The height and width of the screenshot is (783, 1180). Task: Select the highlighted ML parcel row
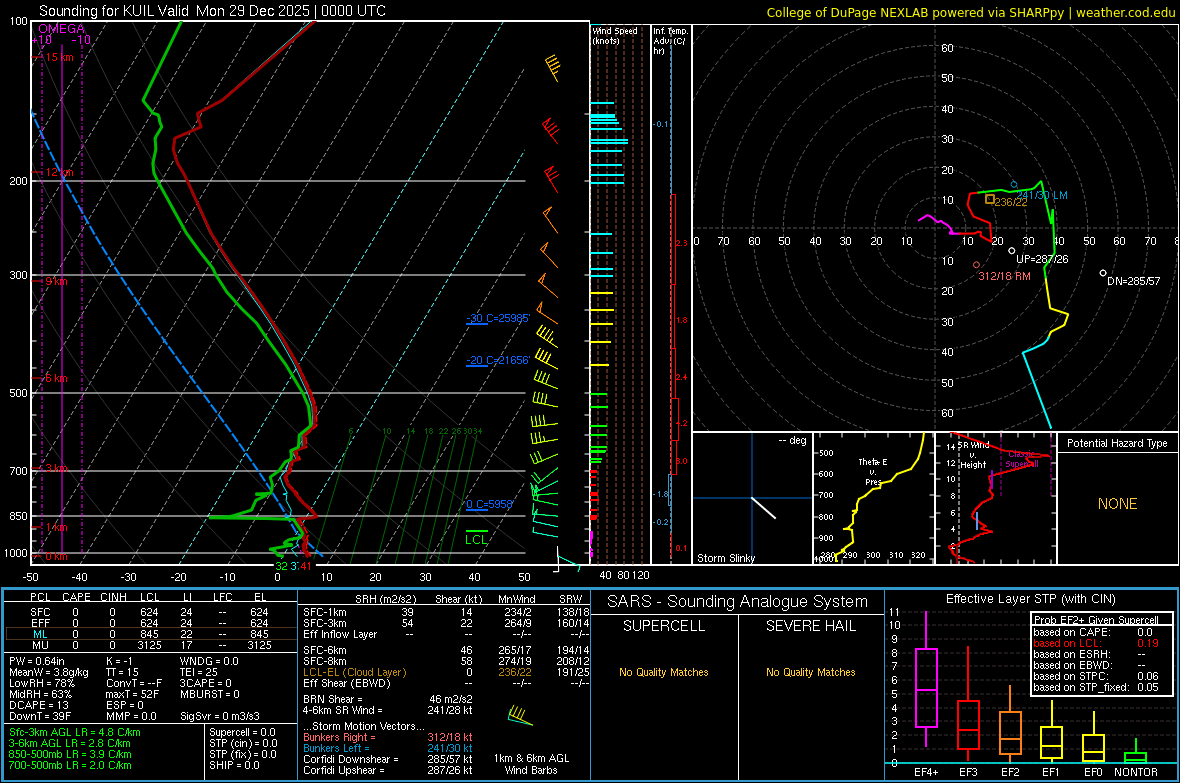tap(150, 635)
